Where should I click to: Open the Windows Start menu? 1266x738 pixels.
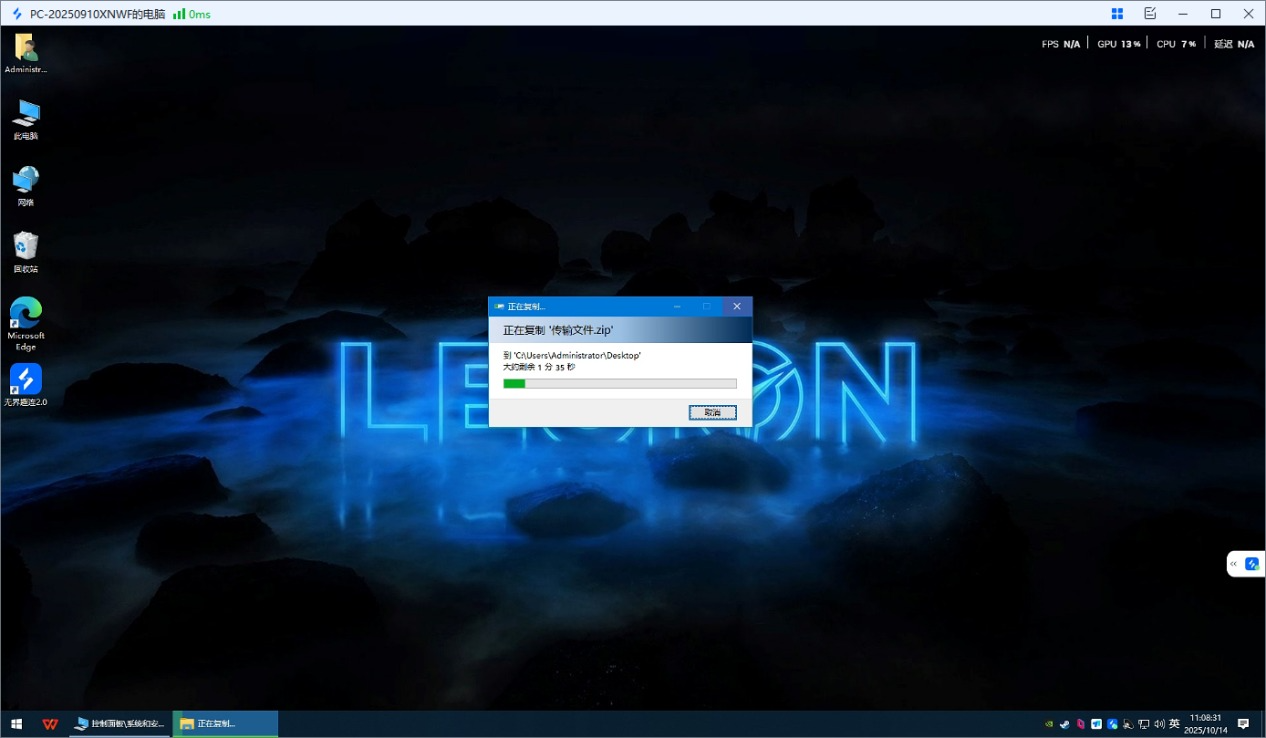click(16, 724)
